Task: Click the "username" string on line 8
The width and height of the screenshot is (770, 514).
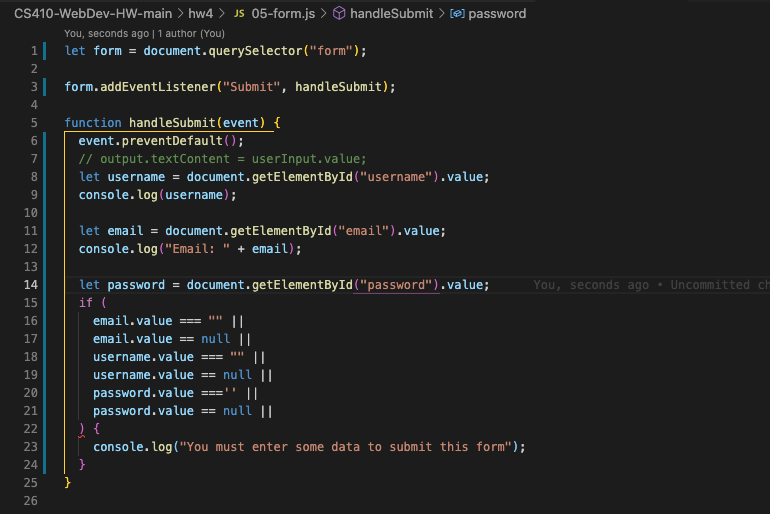Action: [396, 177]
